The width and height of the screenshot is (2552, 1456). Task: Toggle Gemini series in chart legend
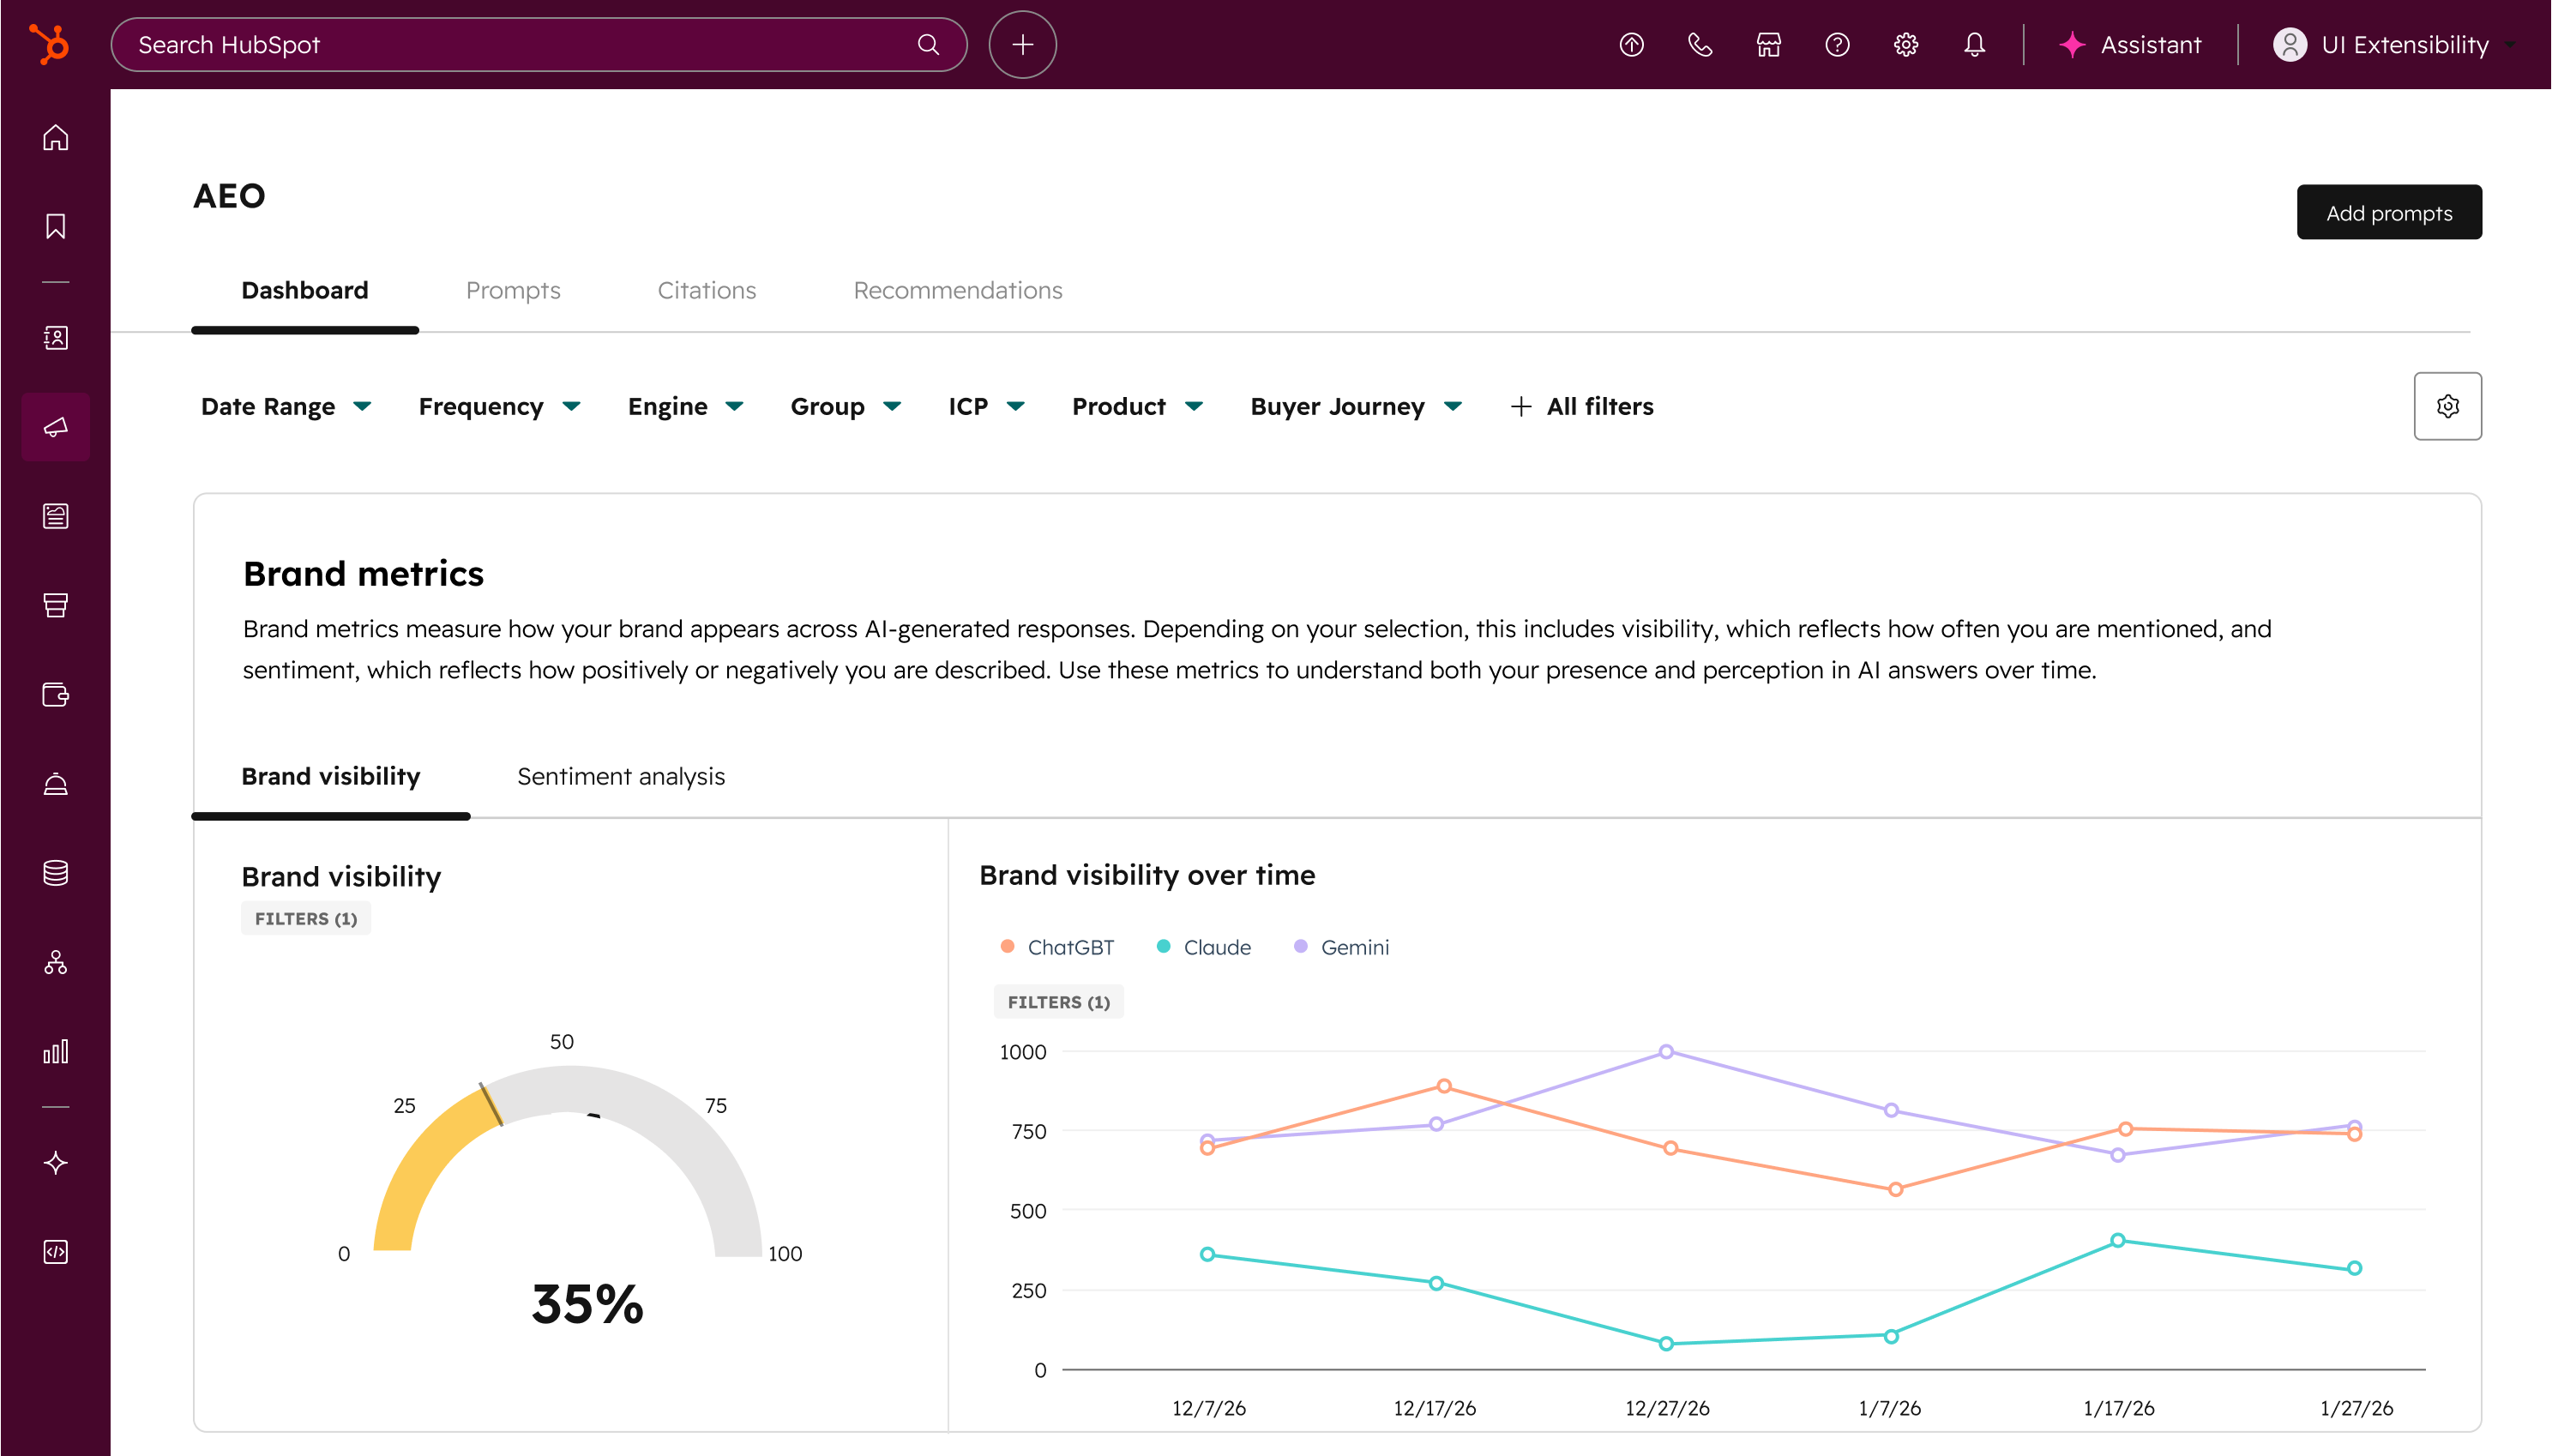point(1341,947)
